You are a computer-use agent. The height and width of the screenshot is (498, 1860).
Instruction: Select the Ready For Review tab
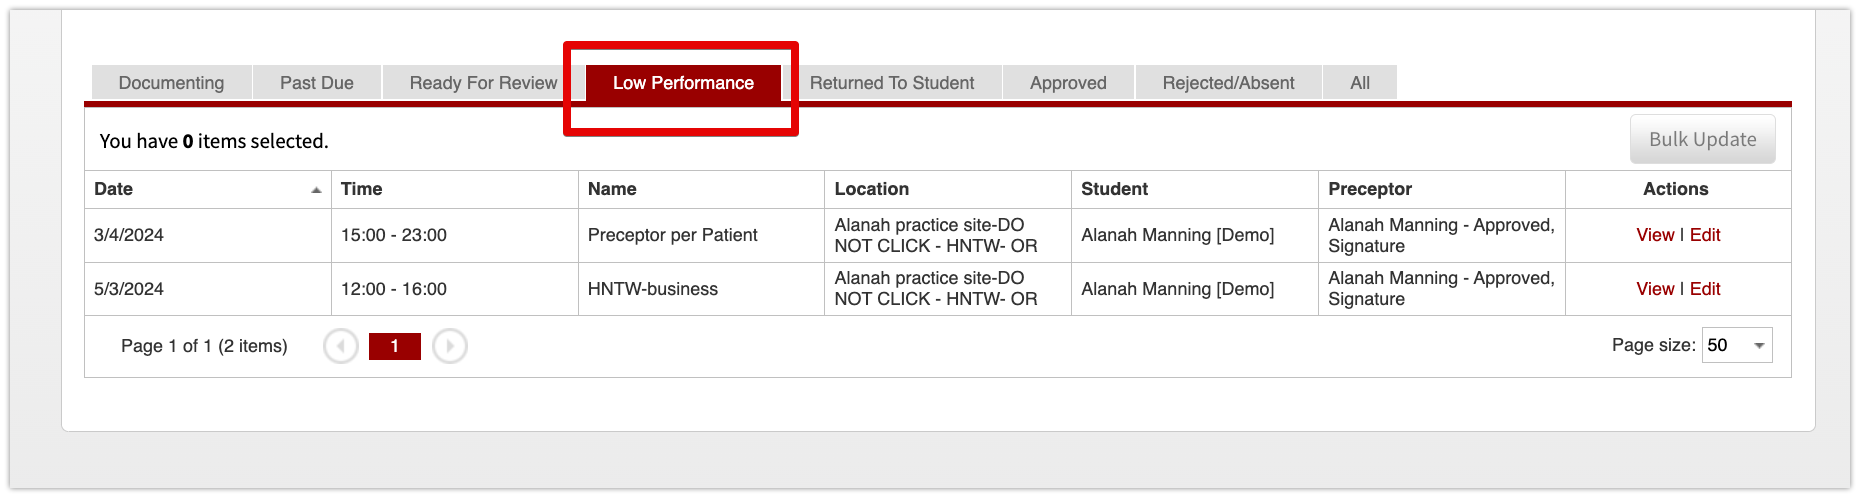coord(483,83)
